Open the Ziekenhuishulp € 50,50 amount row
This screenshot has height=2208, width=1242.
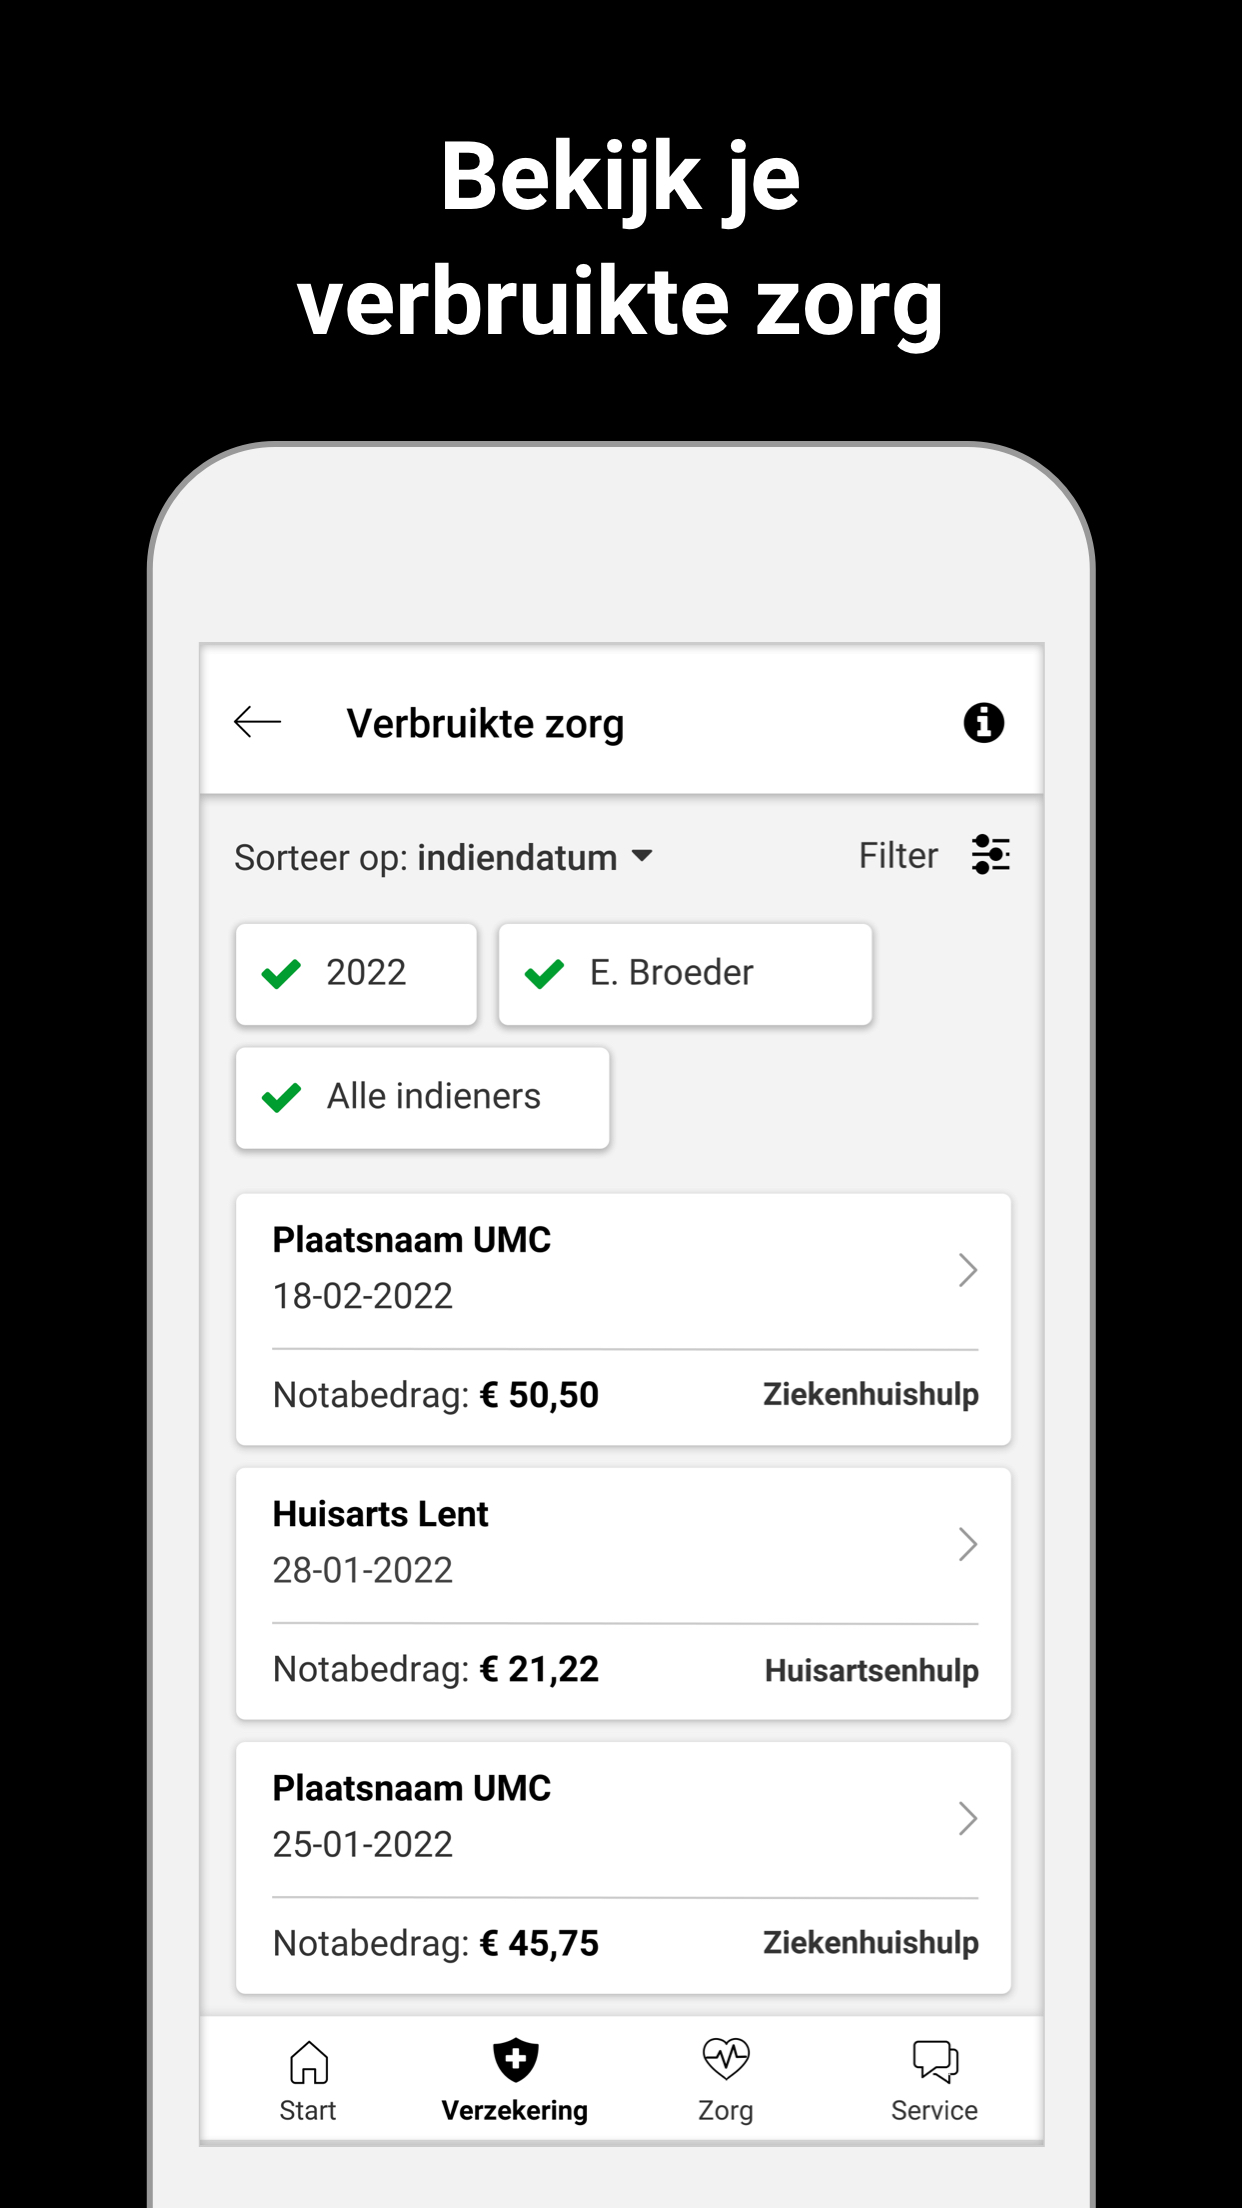(x=625, y=1395)
